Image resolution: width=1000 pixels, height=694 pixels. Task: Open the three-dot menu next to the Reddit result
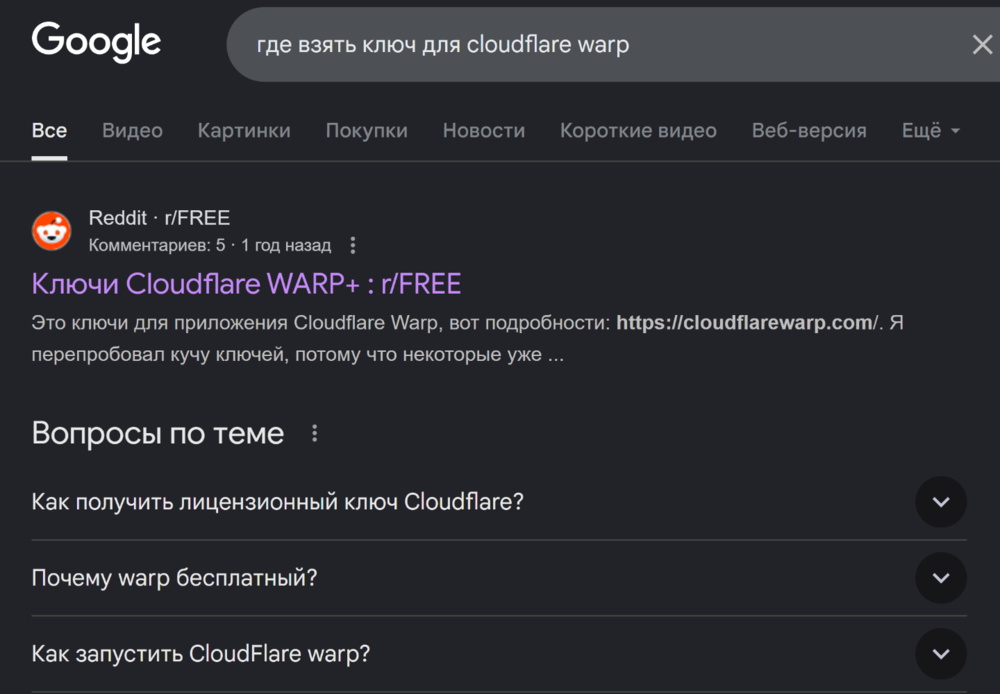click(x=353, y=244)
